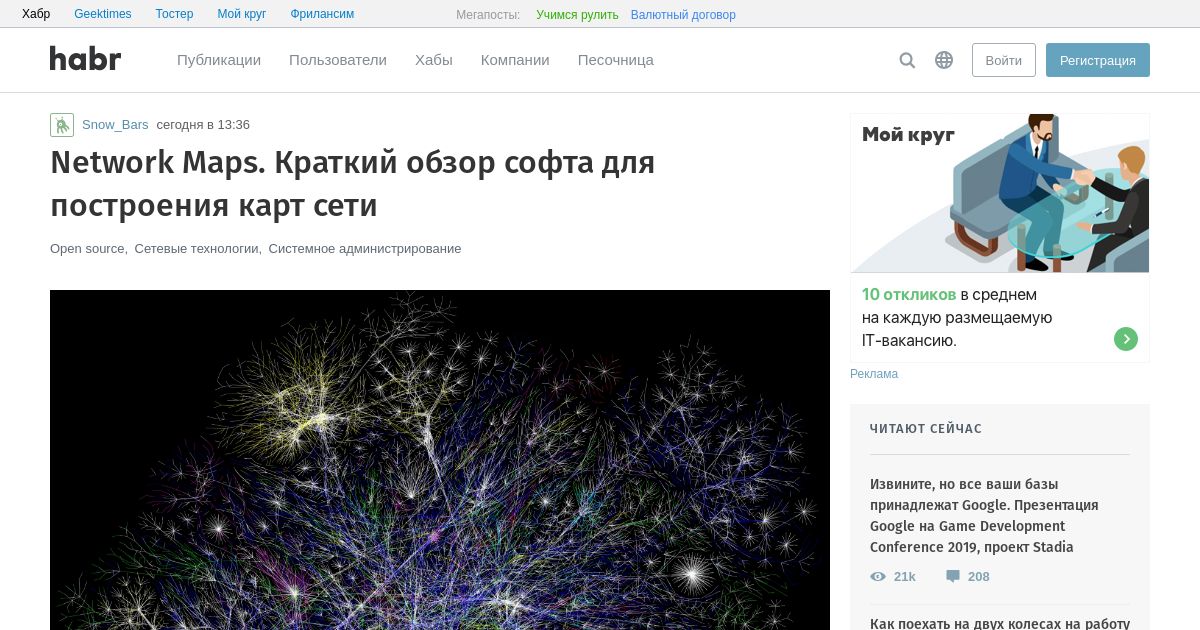Image resolution: width=1200 pixels, height=630 pixels.
Task: Open Хабы section
Action: click(x=434, y=60)
